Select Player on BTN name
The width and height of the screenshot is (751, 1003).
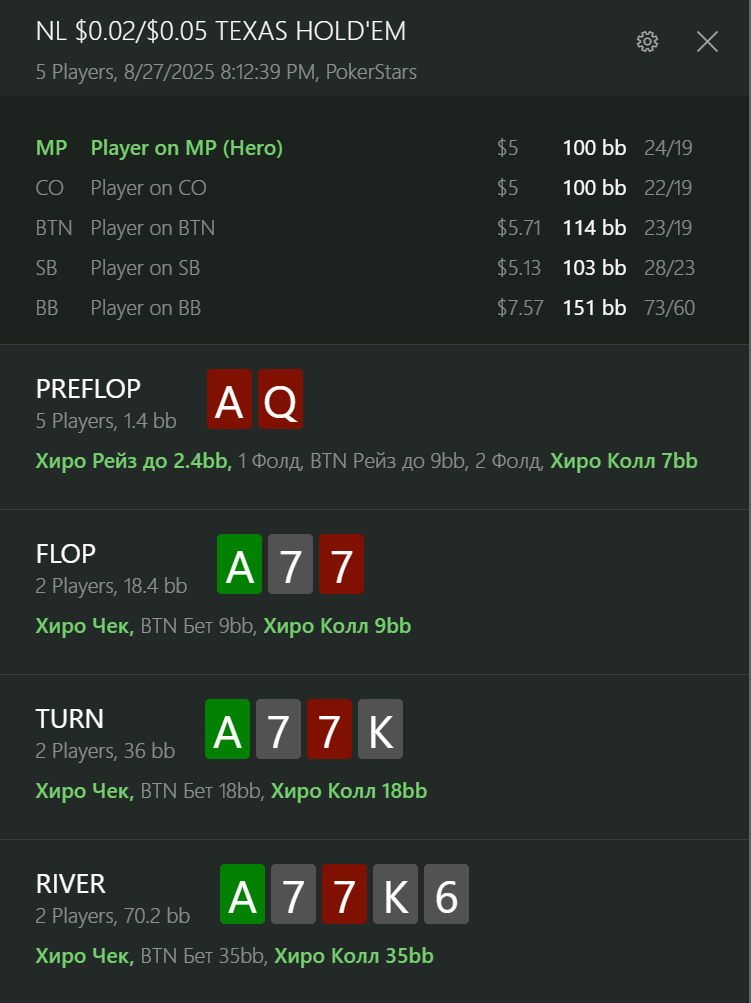153,228
